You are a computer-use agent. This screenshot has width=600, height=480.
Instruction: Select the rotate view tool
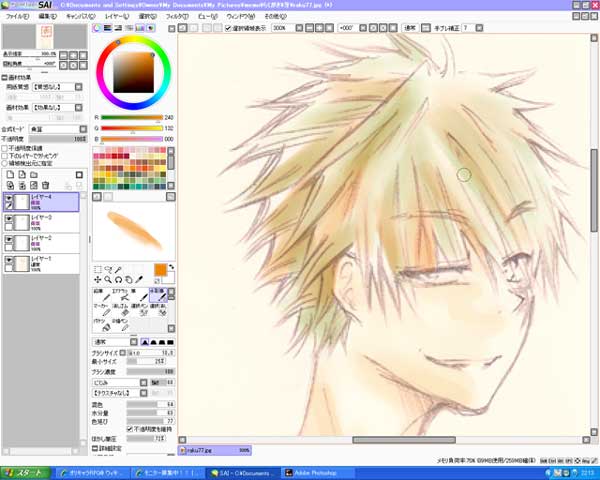(119, 280)
